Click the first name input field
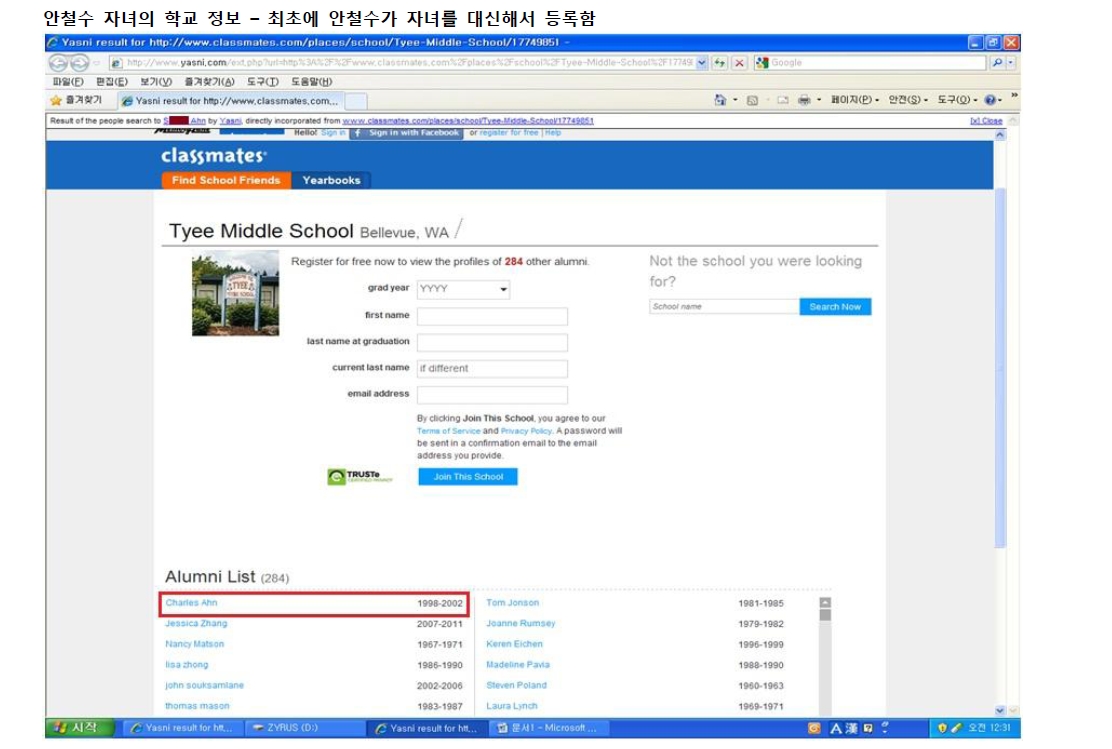The width and height of the screenshot is (1112, 749). [492, 316]
